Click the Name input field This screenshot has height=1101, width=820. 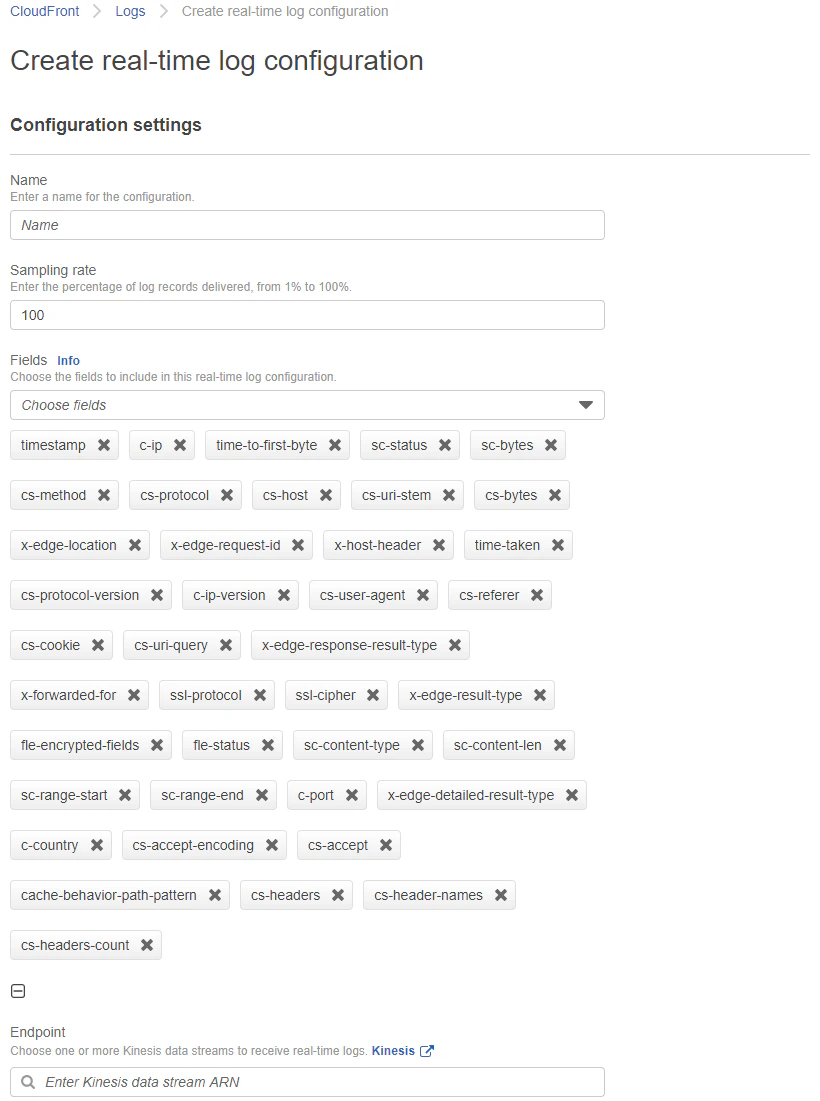coord(307,224)
